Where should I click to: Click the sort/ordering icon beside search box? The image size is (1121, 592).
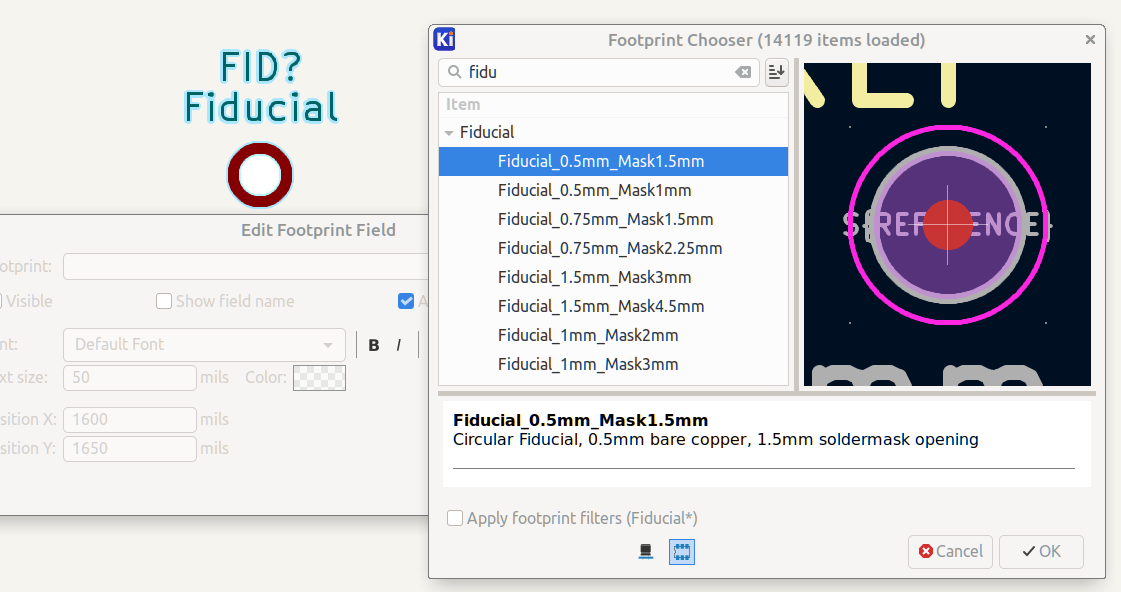pos(777,72)
